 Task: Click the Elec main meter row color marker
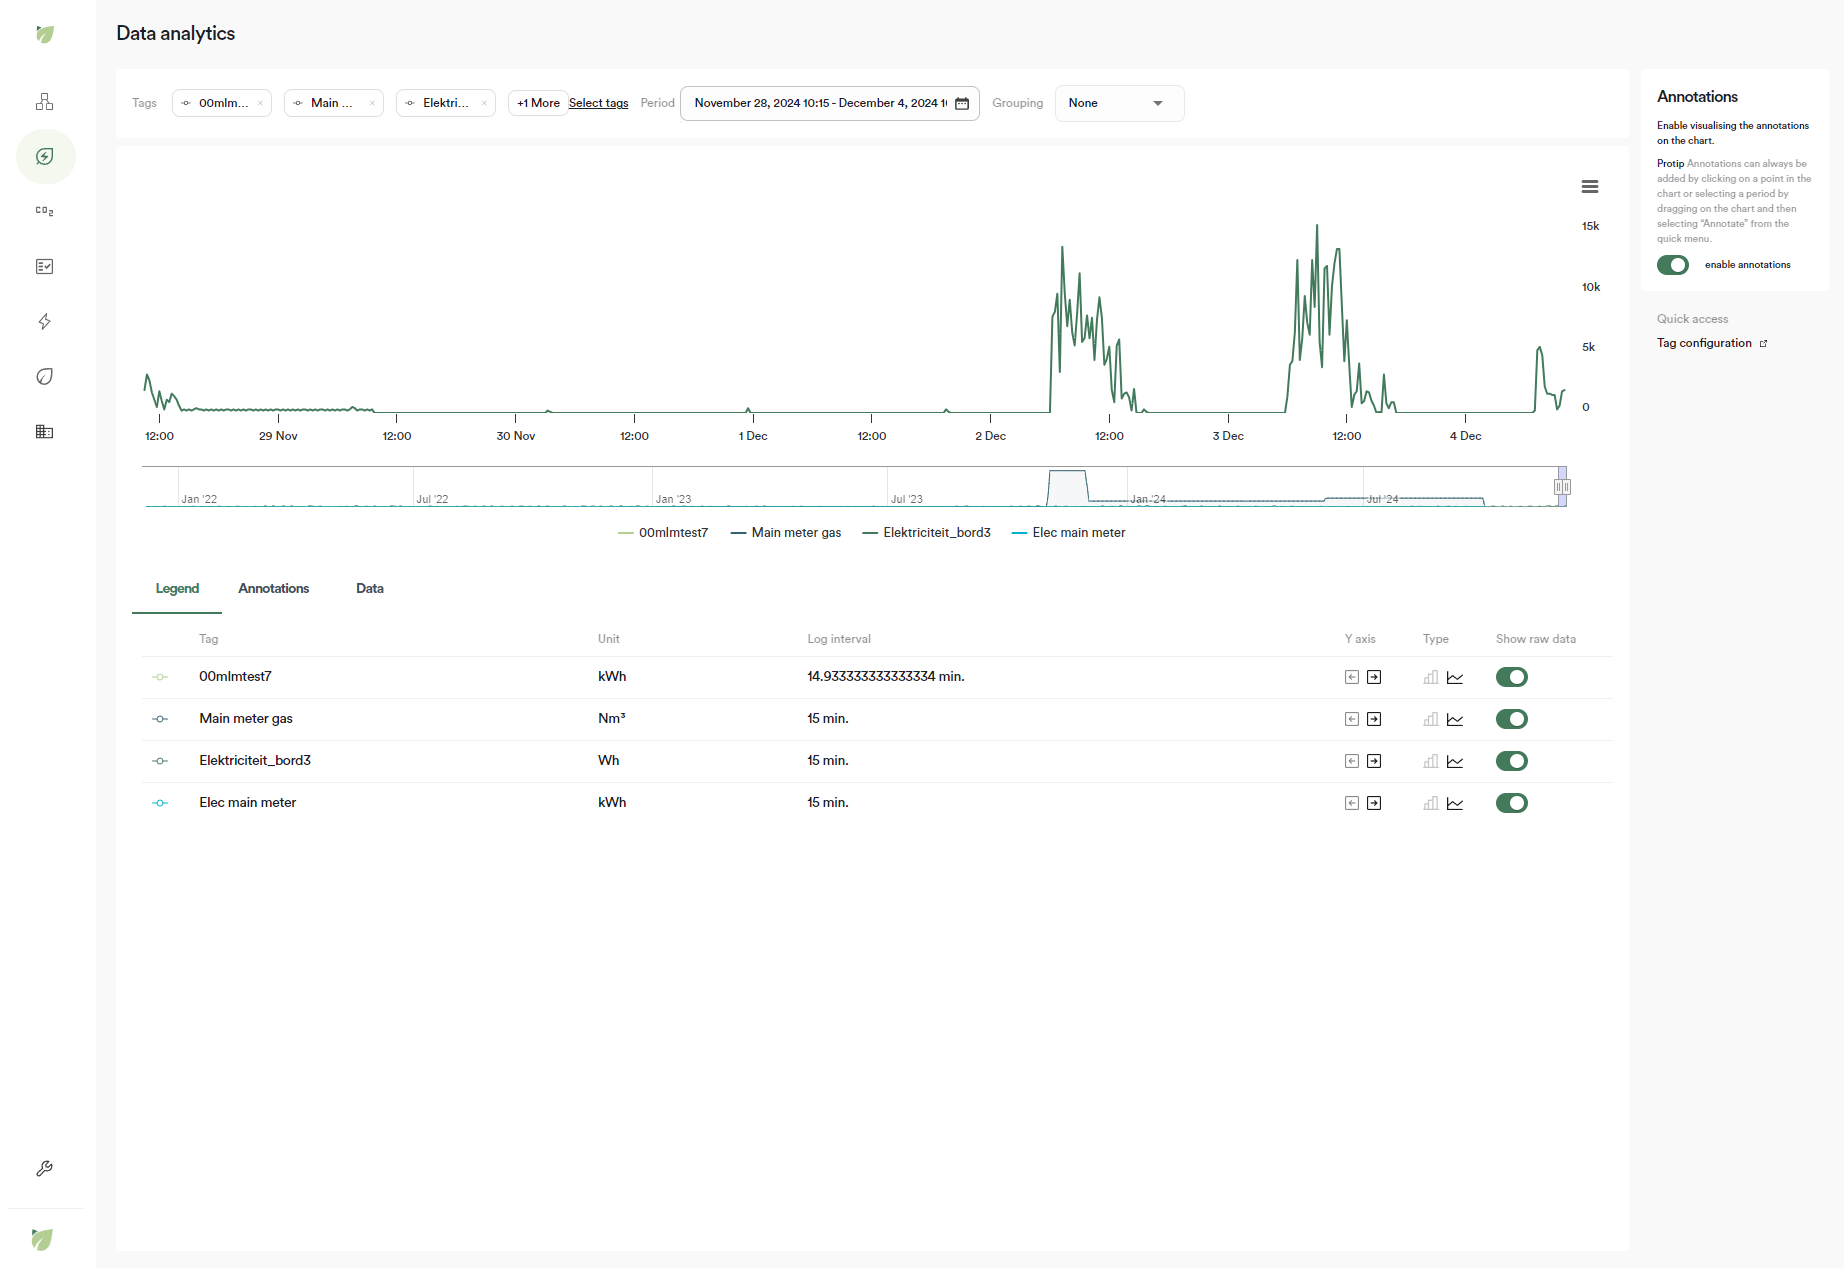tap(160, 804)
